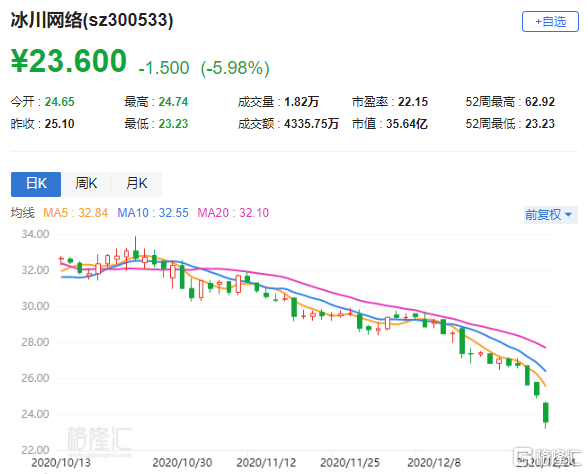Screen dimensions: 588x474
Task: Click the 2020/12/8 date axis label
Action: [x=434, y=463]
